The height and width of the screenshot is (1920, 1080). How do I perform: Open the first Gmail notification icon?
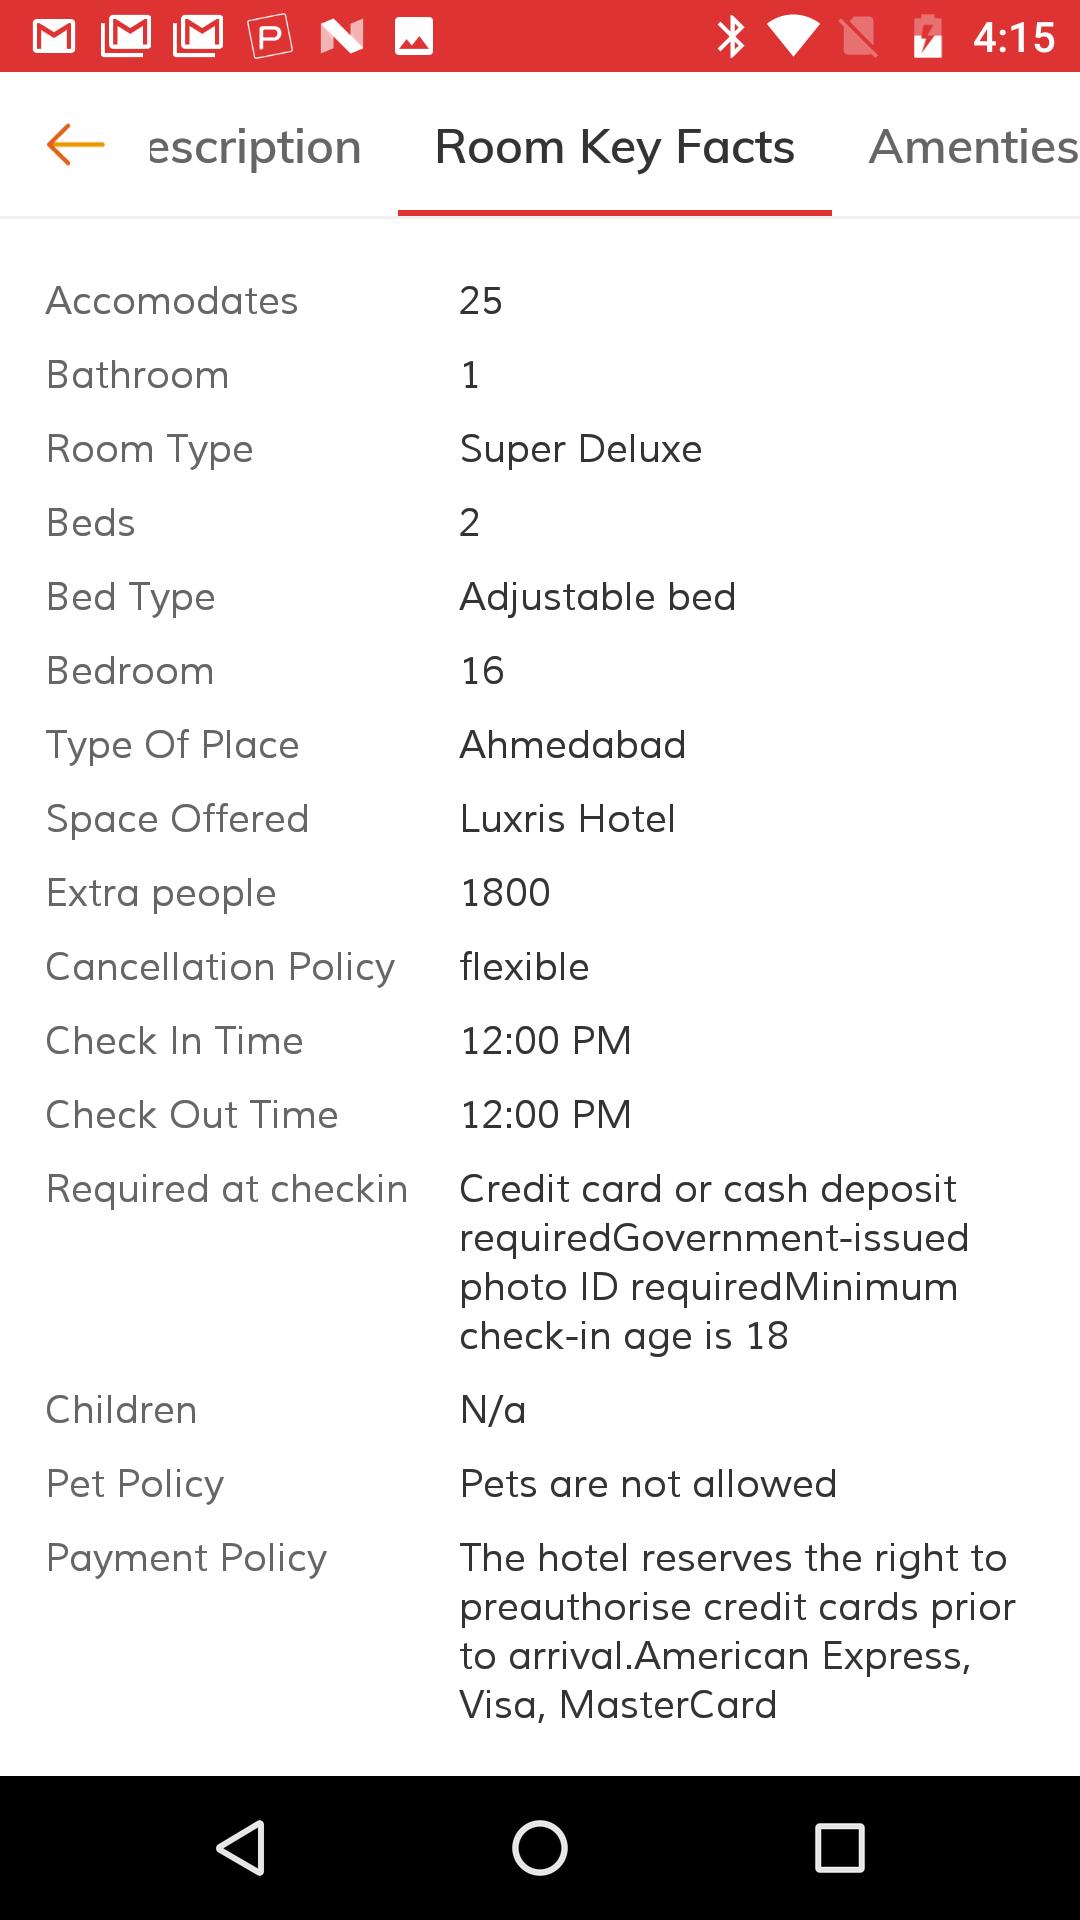coord(54,37)
